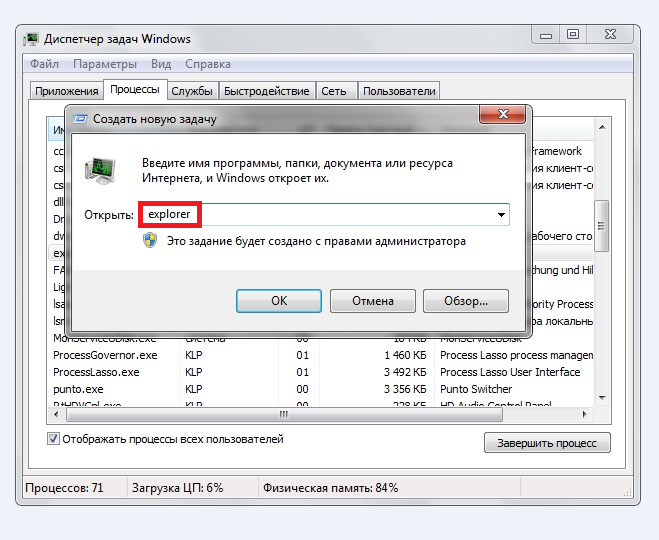Image resolution: width=659 pixels, height=540 pixels.
Task: Click the Open text field containing explorer
Action: coord(324,215)
